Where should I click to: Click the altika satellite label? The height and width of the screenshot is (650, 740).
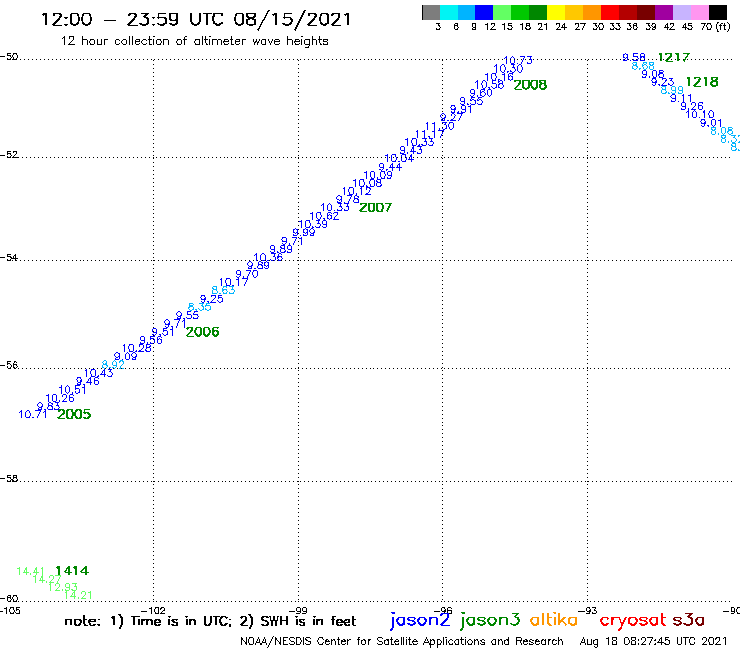[554, 620]
